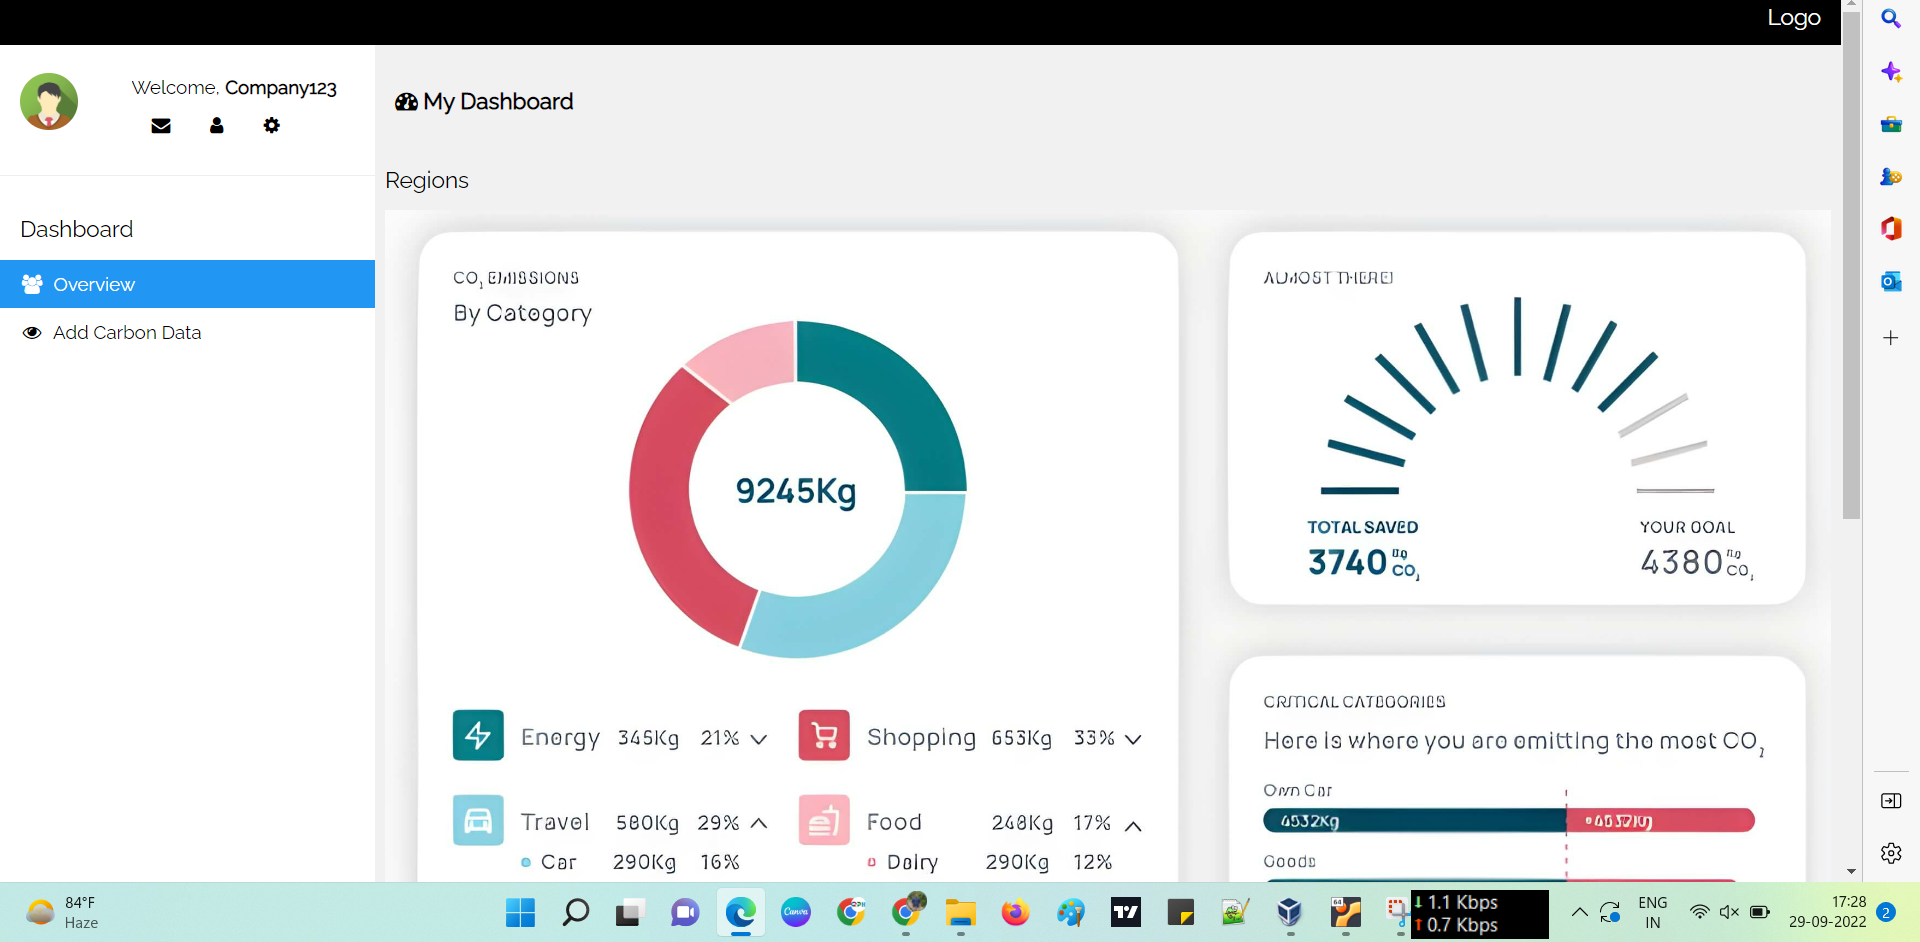
Task: Open the Outlook sidebar icon
Action: pyautogui.click(x=1891, y=282)
